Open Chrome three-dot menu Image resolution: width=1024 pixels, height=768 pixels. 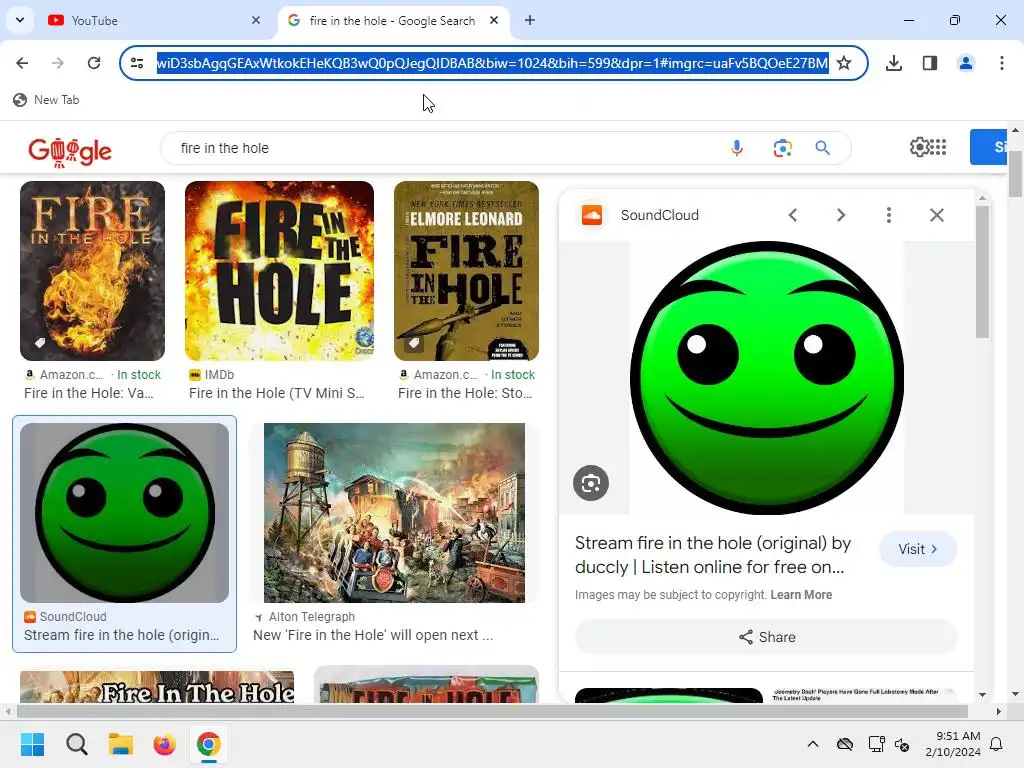click(x=1002, y=63)
